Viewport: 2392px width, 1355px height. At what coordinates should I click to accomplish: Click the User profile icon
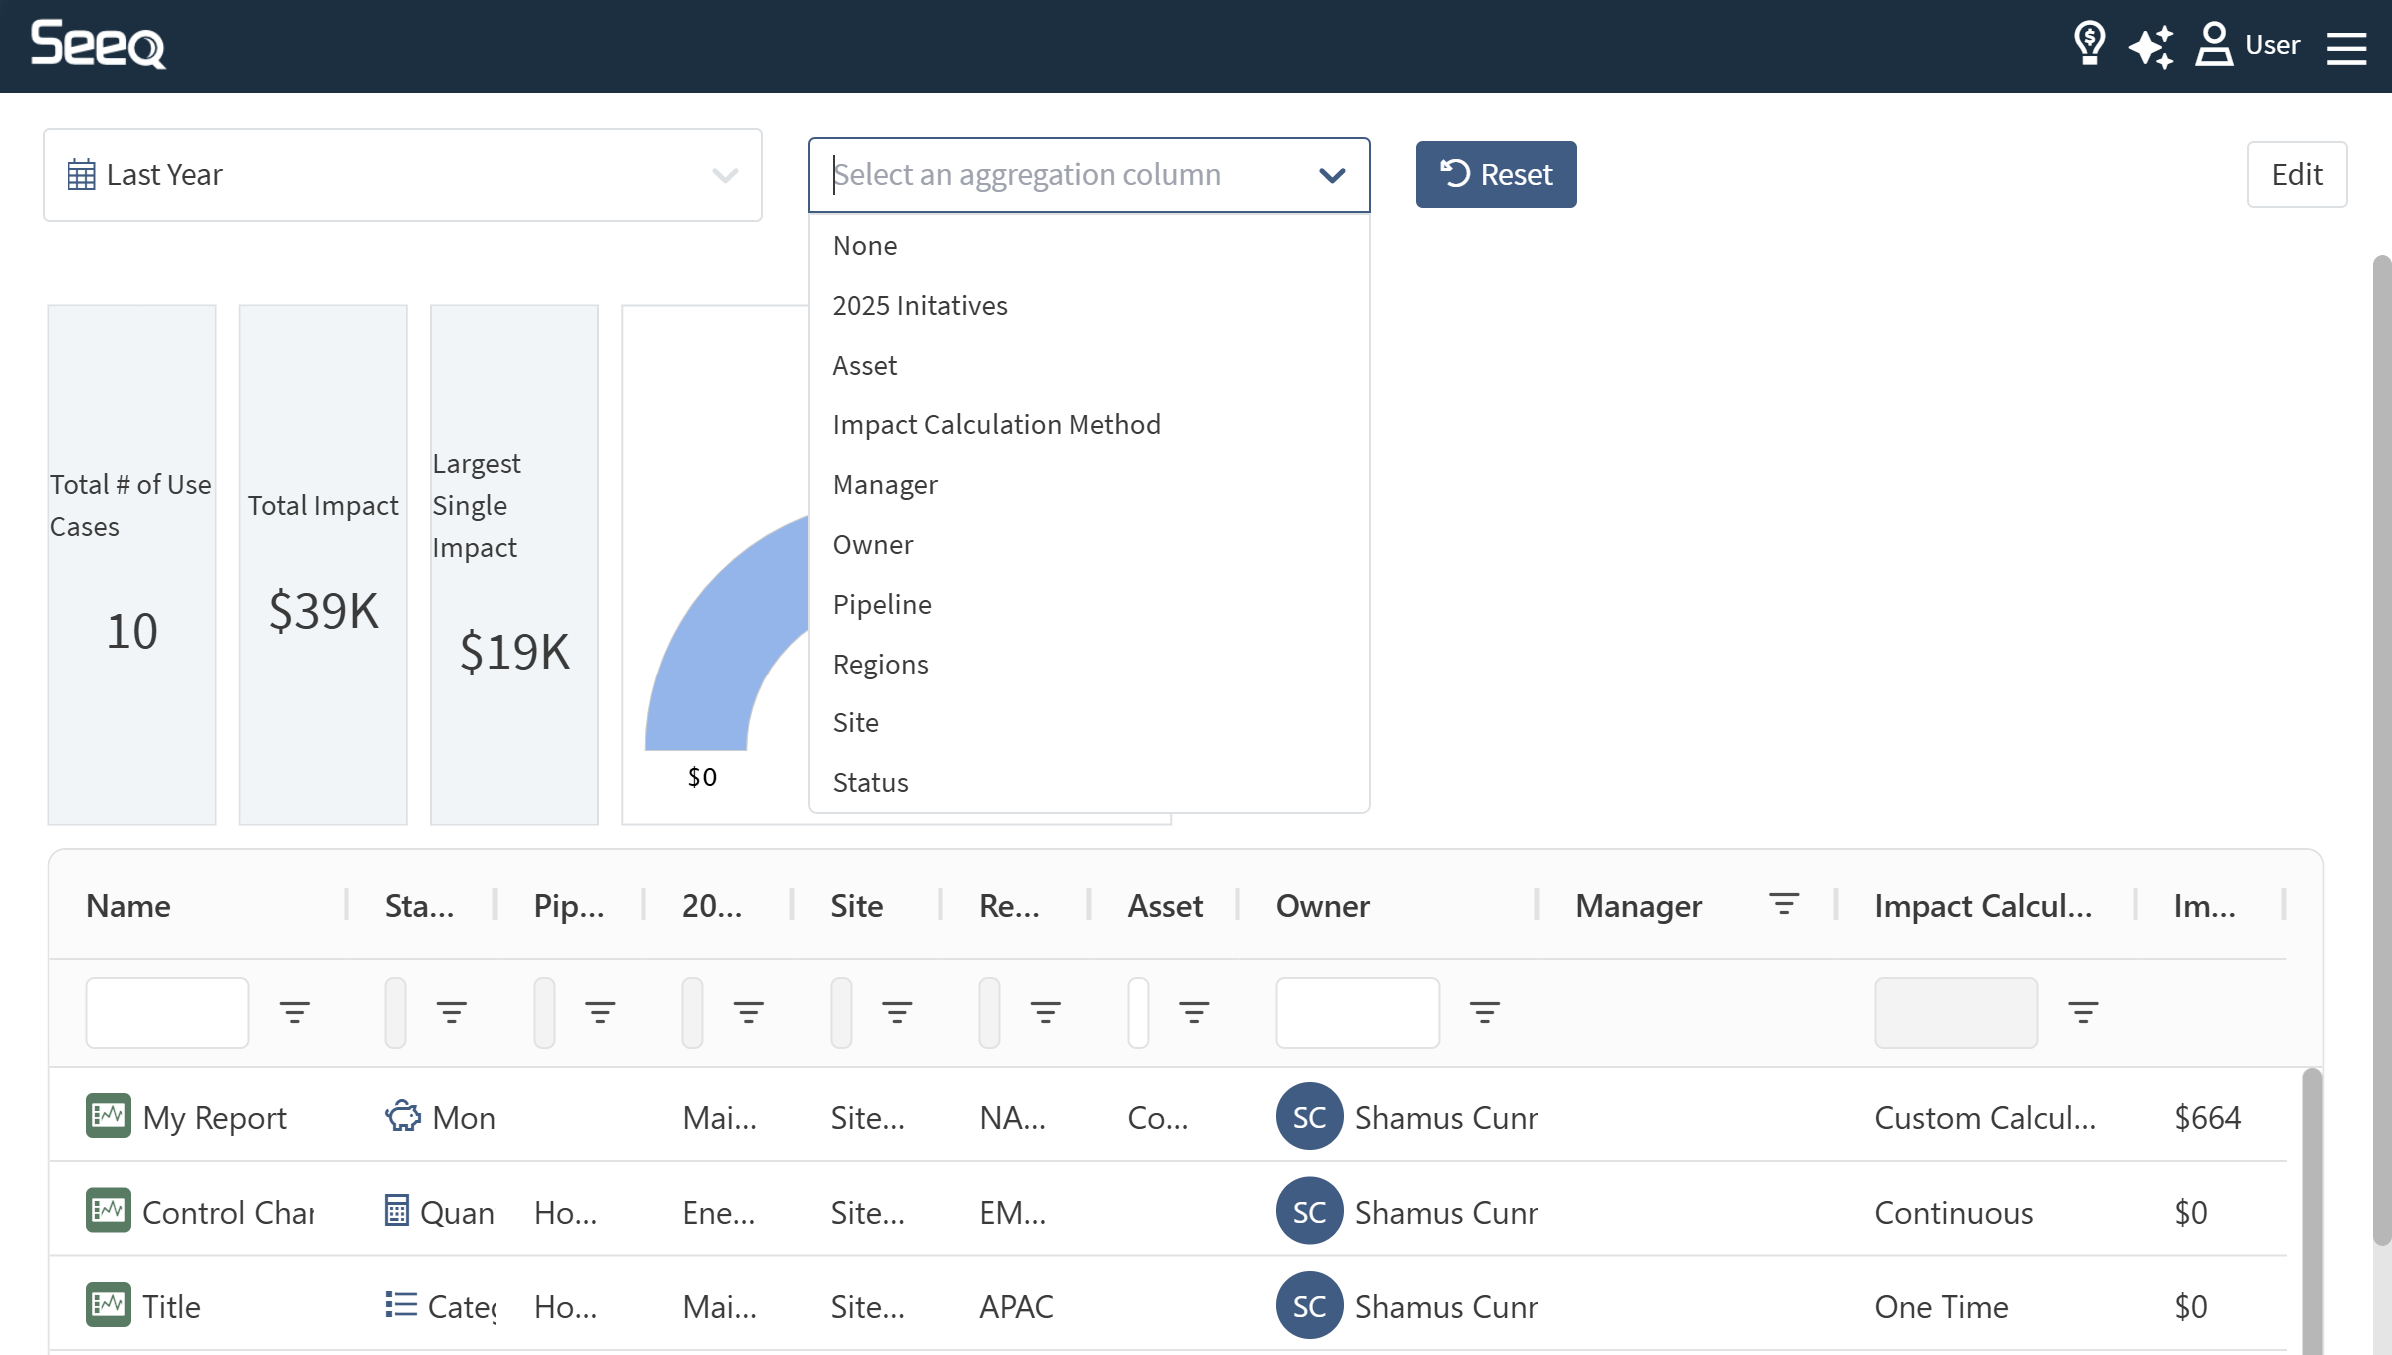pyautogui.click(x=2214, y=45)
